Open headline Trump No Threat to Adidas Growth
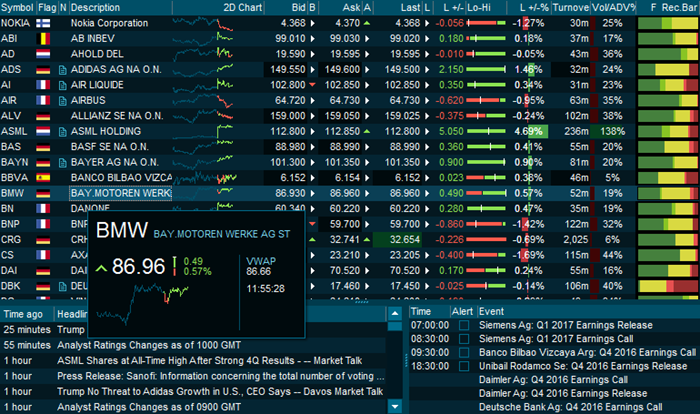Viewport: 700px width, 414px height. 220,392
